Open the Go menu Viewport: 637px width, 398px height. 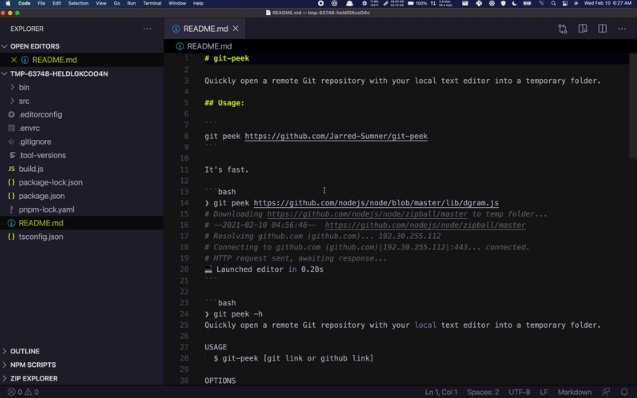point(117,3)
